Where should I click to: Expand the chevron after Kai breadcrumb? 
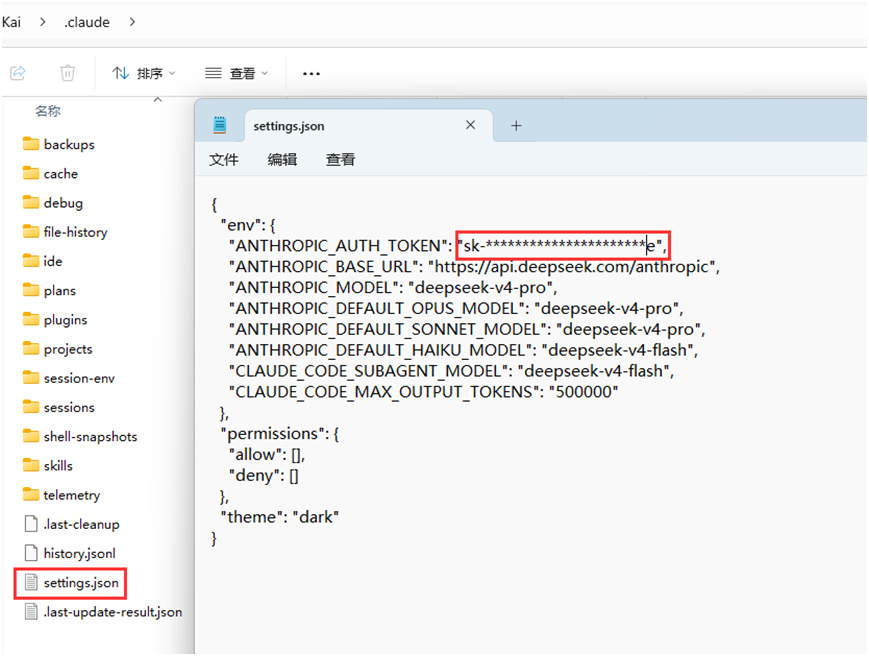[43, 22]
